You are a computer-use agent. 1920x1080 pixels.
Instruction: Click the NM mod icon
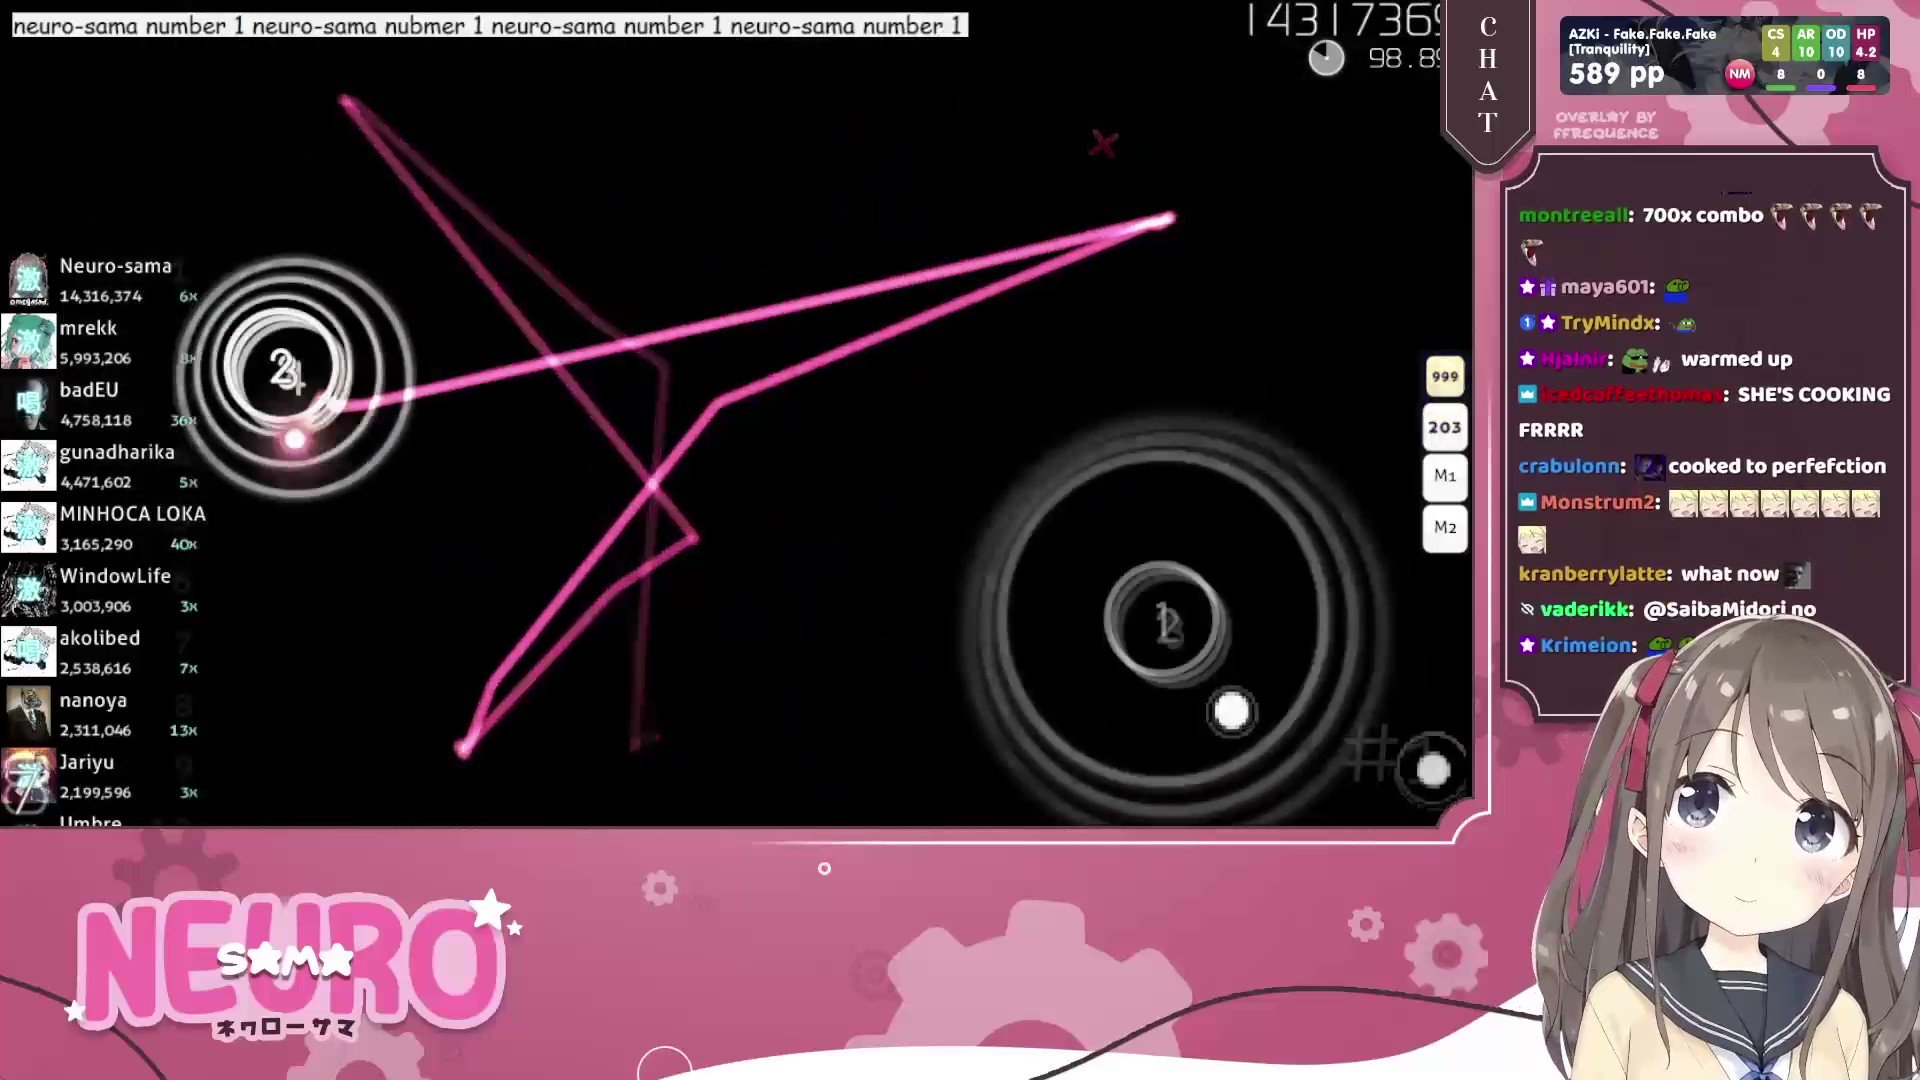point(1739,74)
